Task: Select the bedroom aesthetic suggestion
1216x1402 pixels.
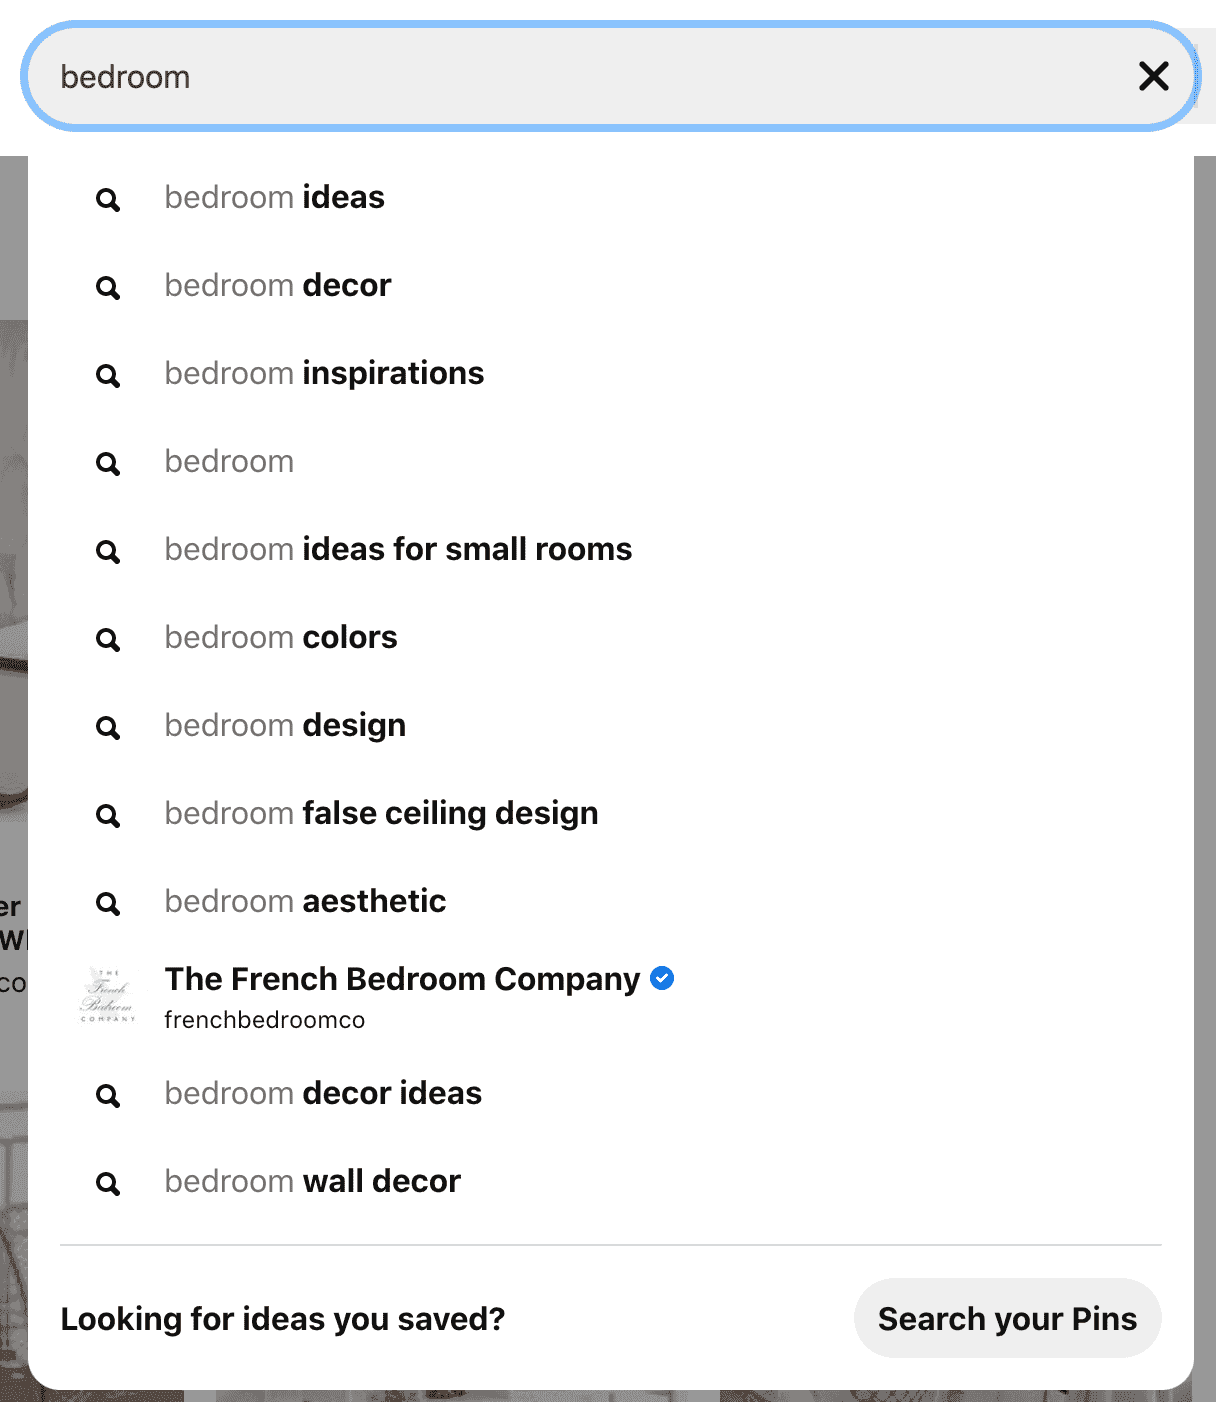Action: (305, 901)
